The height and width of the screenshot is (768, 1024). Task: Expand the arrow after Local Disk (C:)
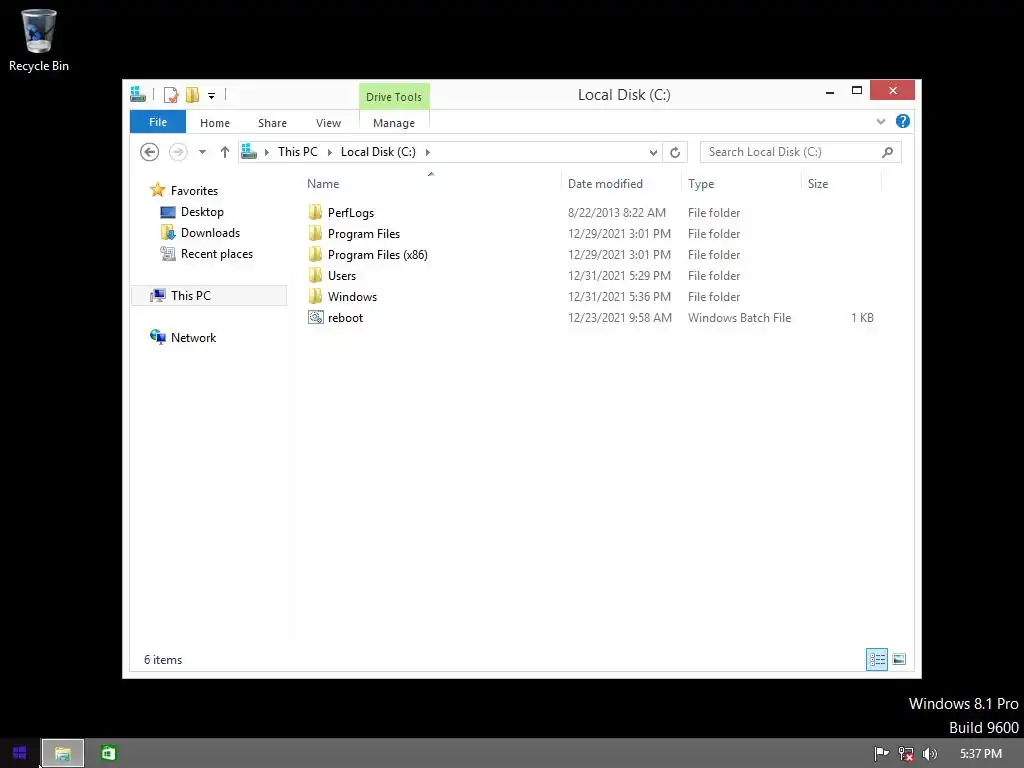coord(428,152)
